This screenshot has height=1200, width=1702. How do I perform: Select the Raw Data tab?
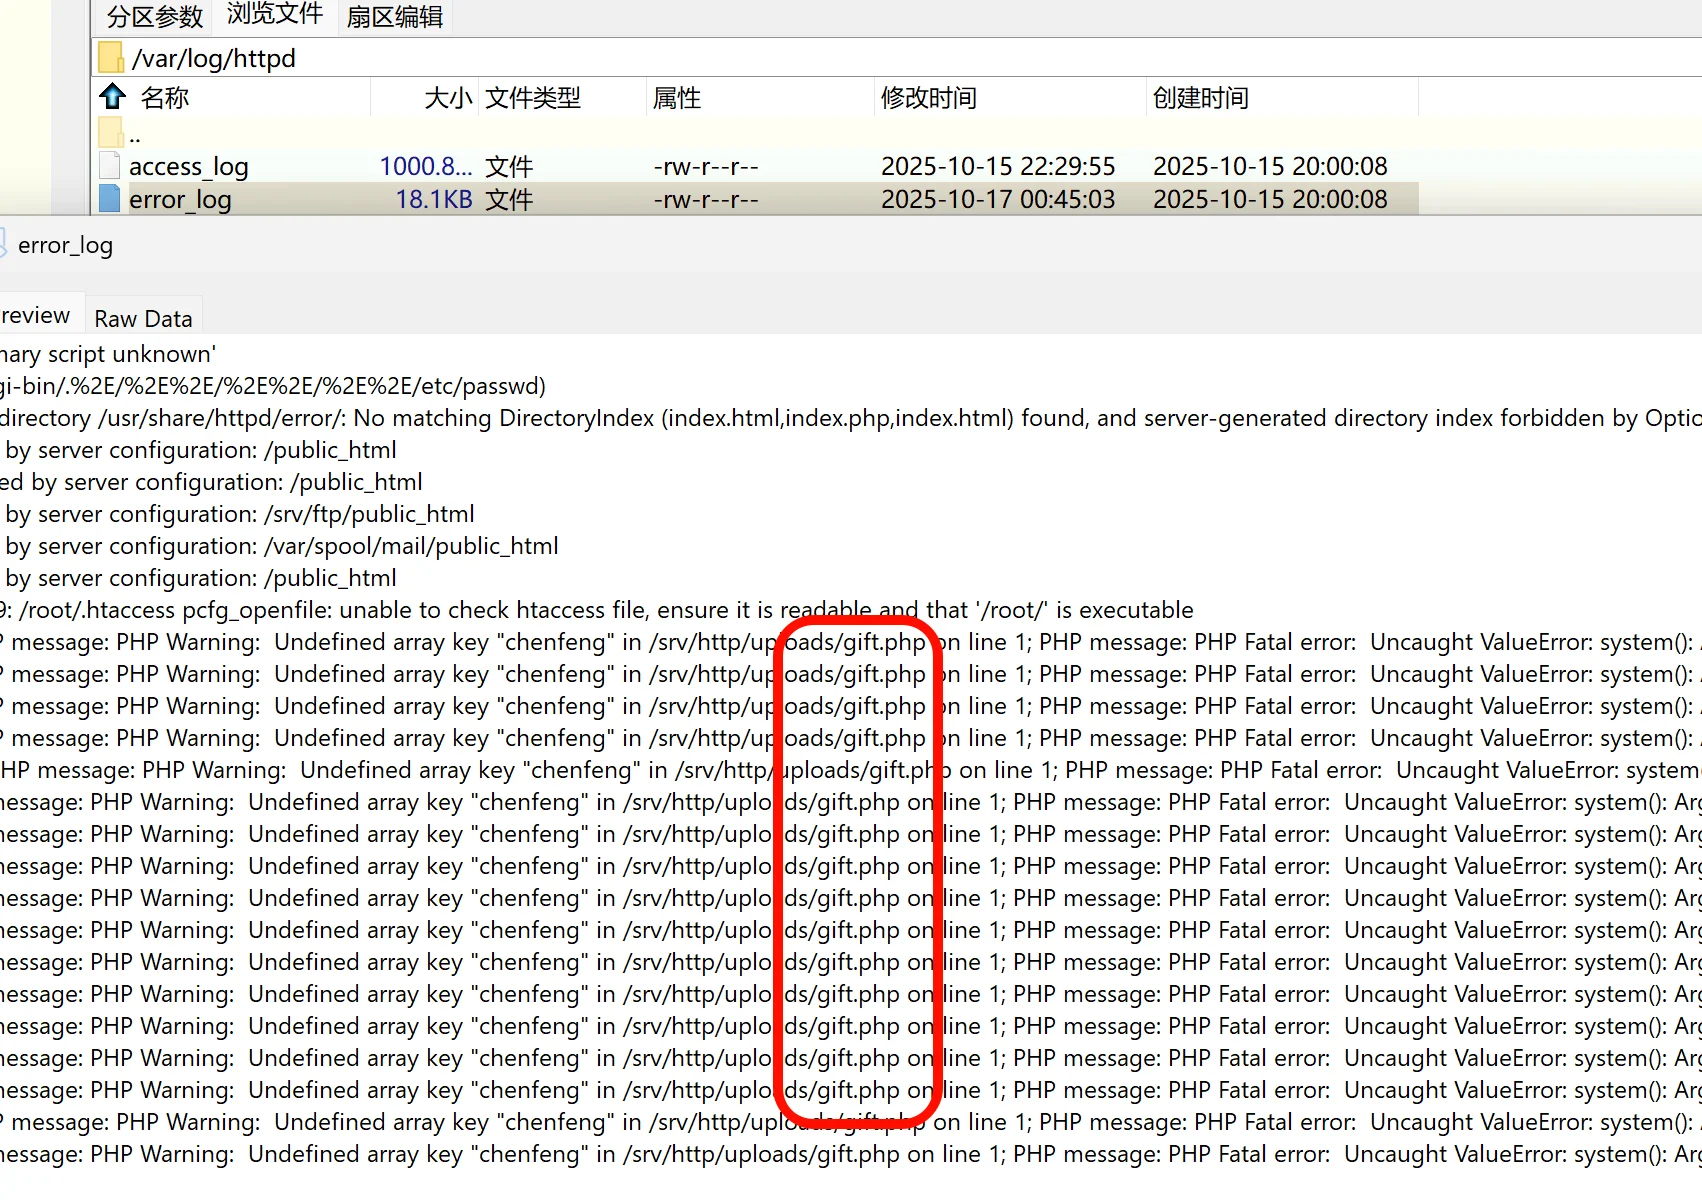(x=143, y=318)
